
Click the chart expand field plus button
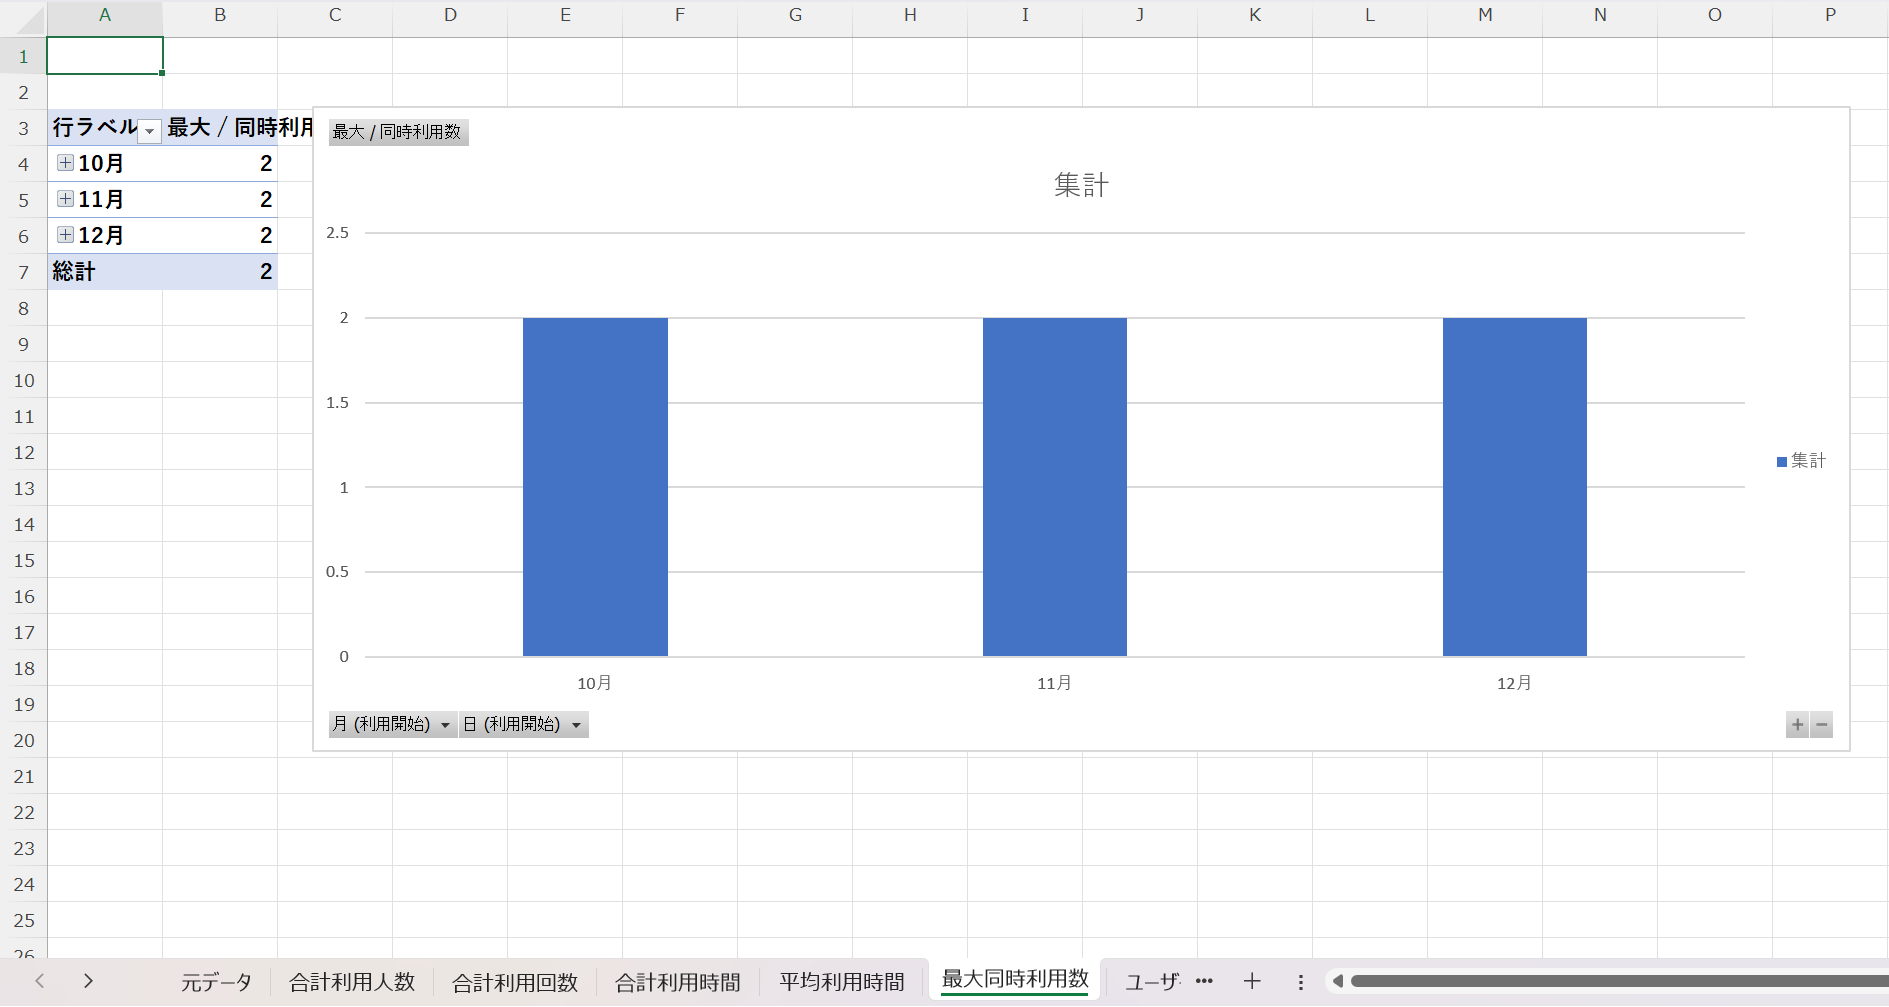pyautogui.click(x=1797, y=725)
